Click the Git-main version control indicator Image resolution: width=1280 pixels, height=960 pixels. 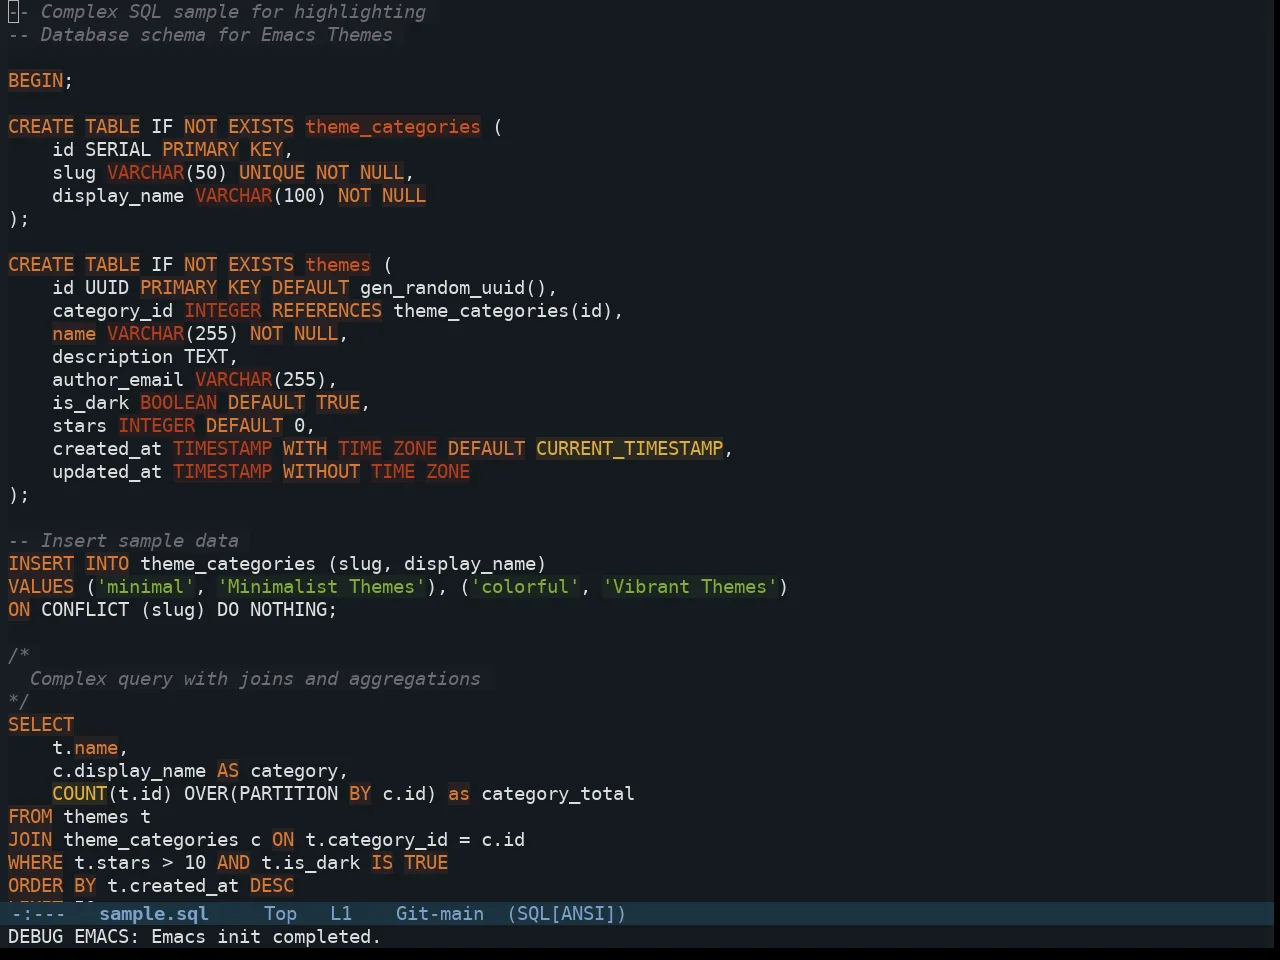coord(440,913)
